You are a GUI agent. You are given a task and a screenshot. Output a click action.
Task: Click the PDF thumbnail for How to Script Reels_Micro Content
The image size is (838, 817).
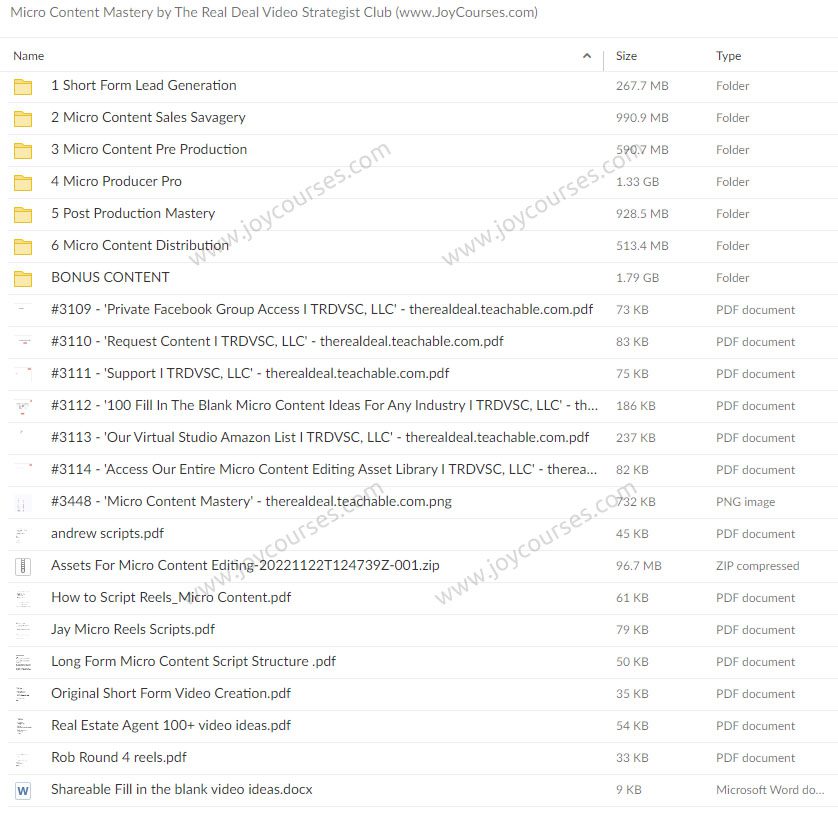coord(23,598)
